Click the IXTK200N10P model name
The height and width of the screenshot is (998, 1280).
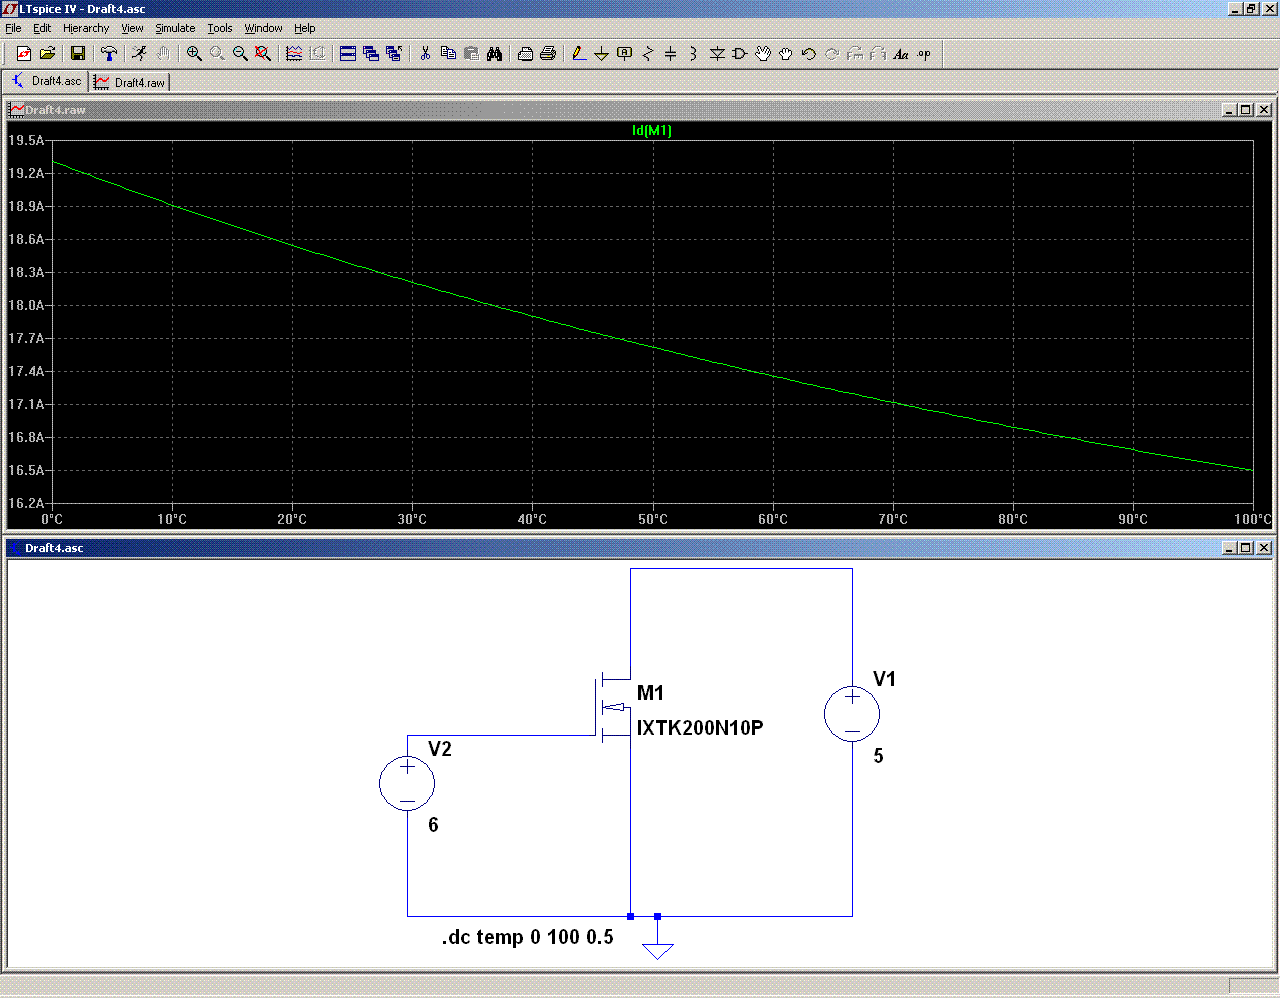pyautogui.click(x=700, y=728)
